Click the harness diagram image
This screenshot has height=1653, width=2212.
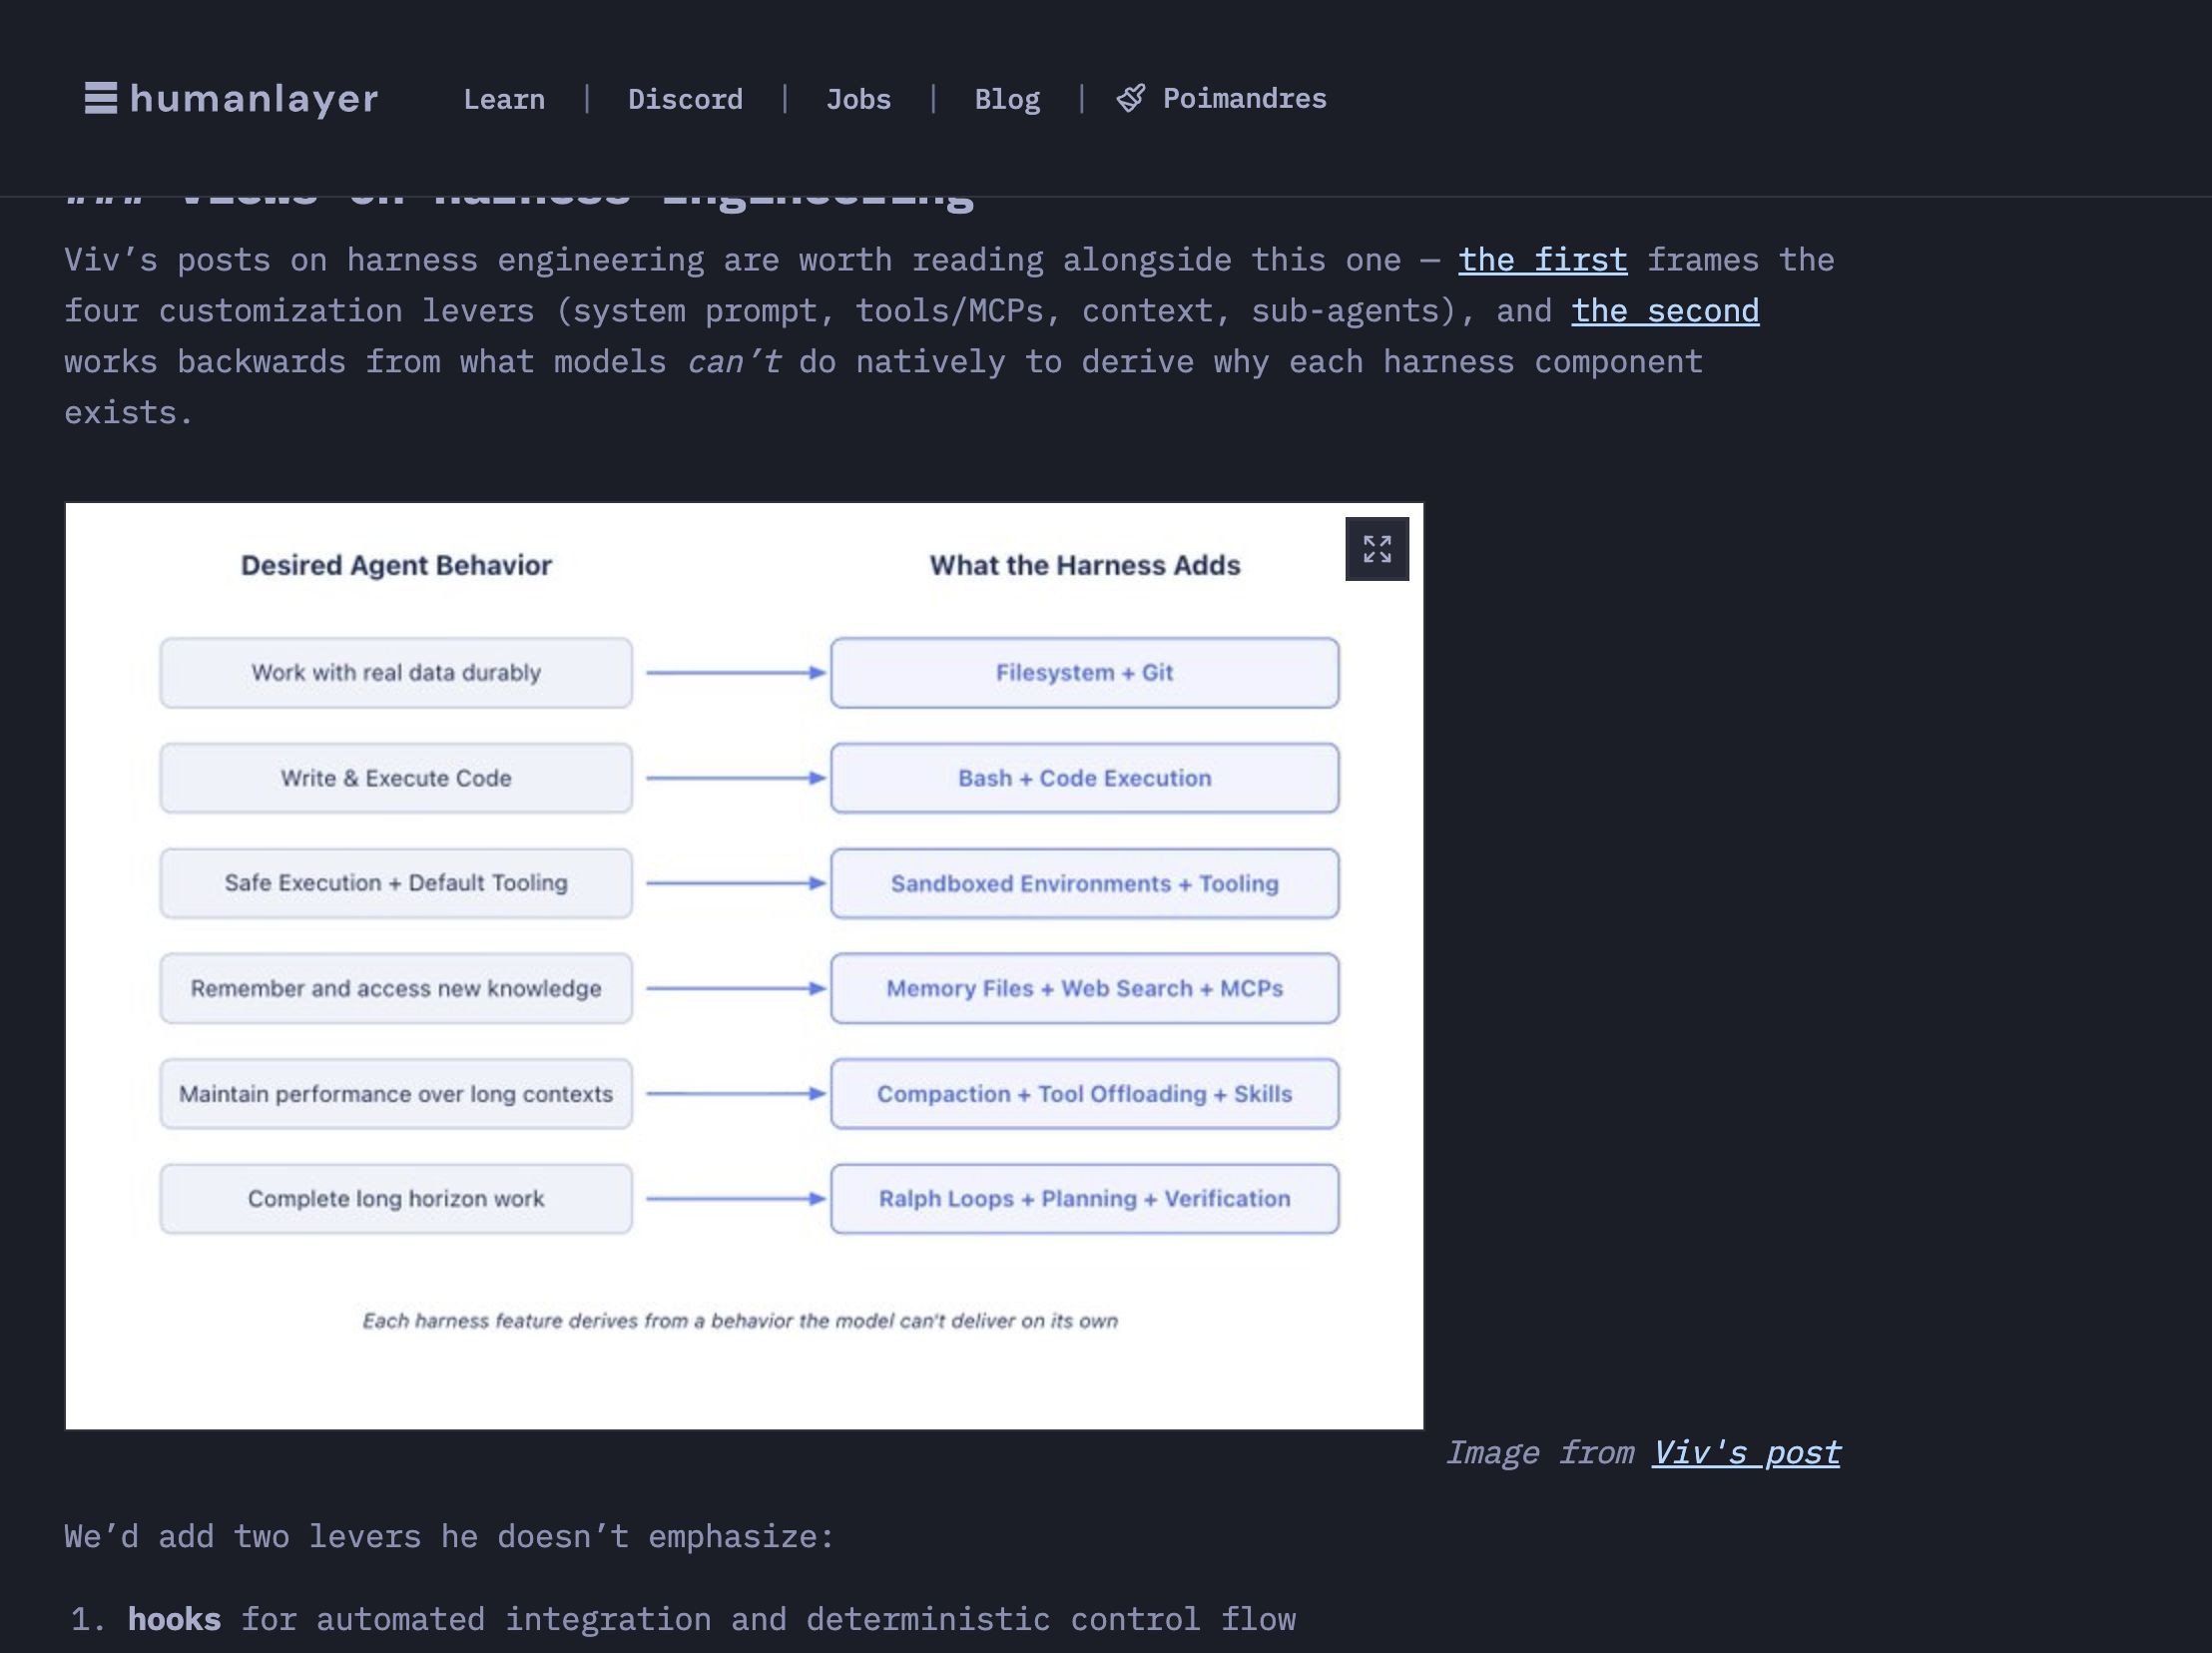(744, 966)
